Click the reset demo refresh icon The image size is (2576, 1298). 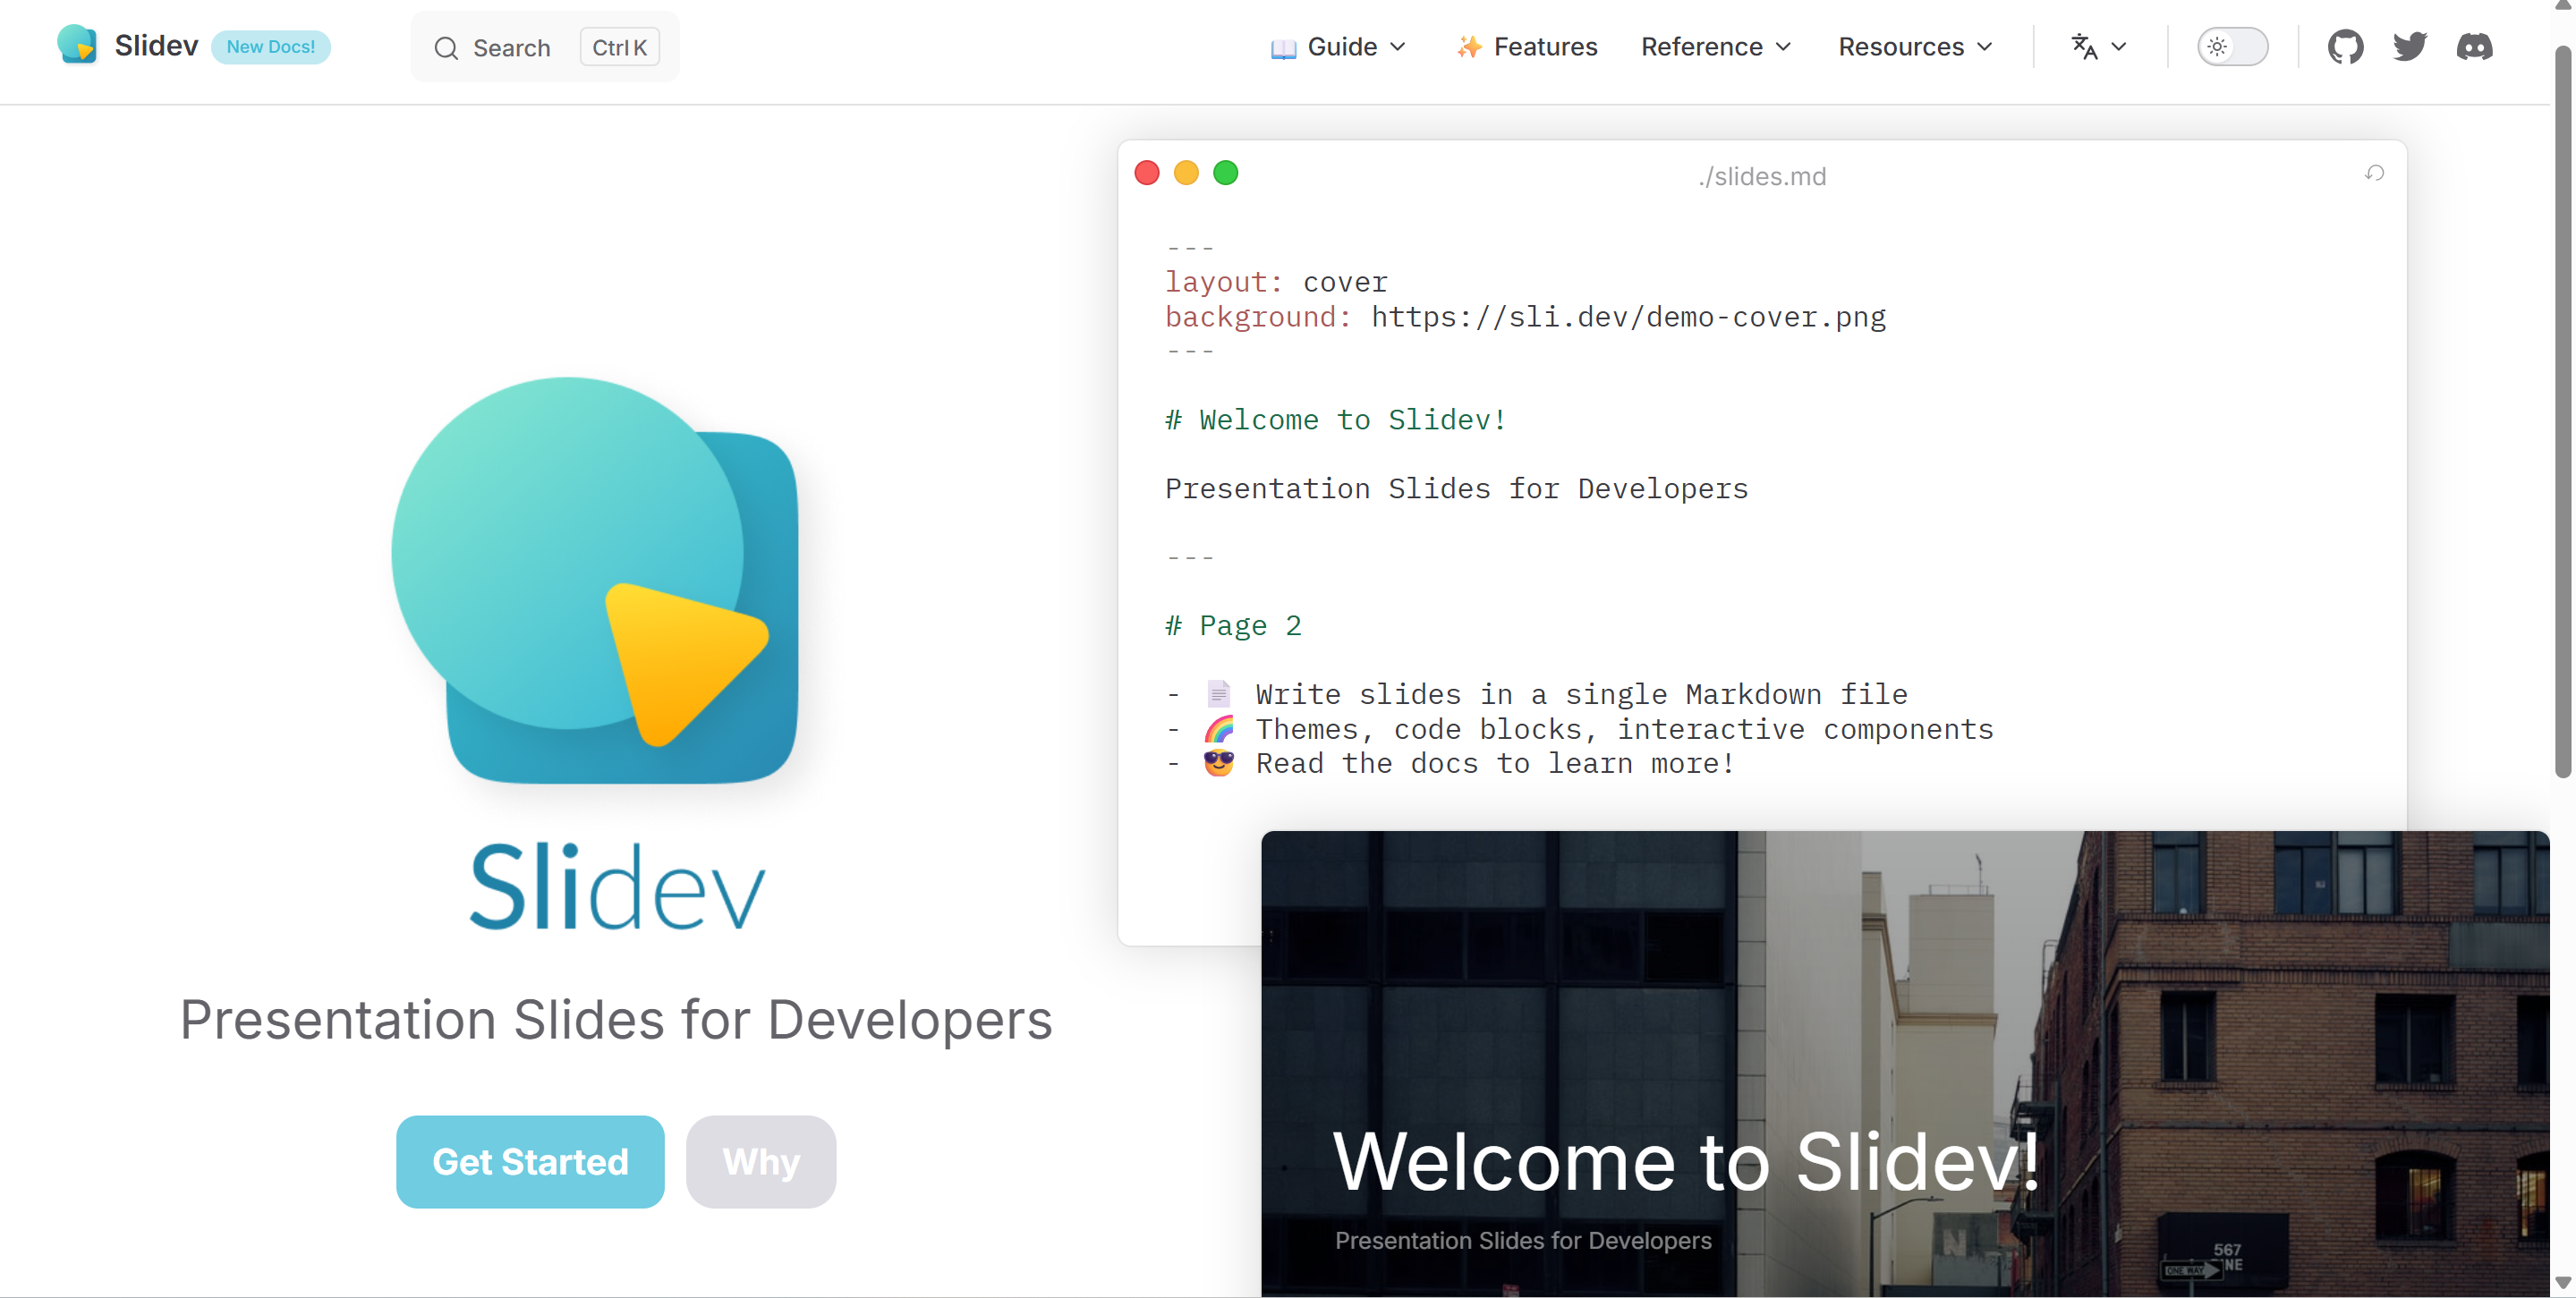(x=2375, y=173)
